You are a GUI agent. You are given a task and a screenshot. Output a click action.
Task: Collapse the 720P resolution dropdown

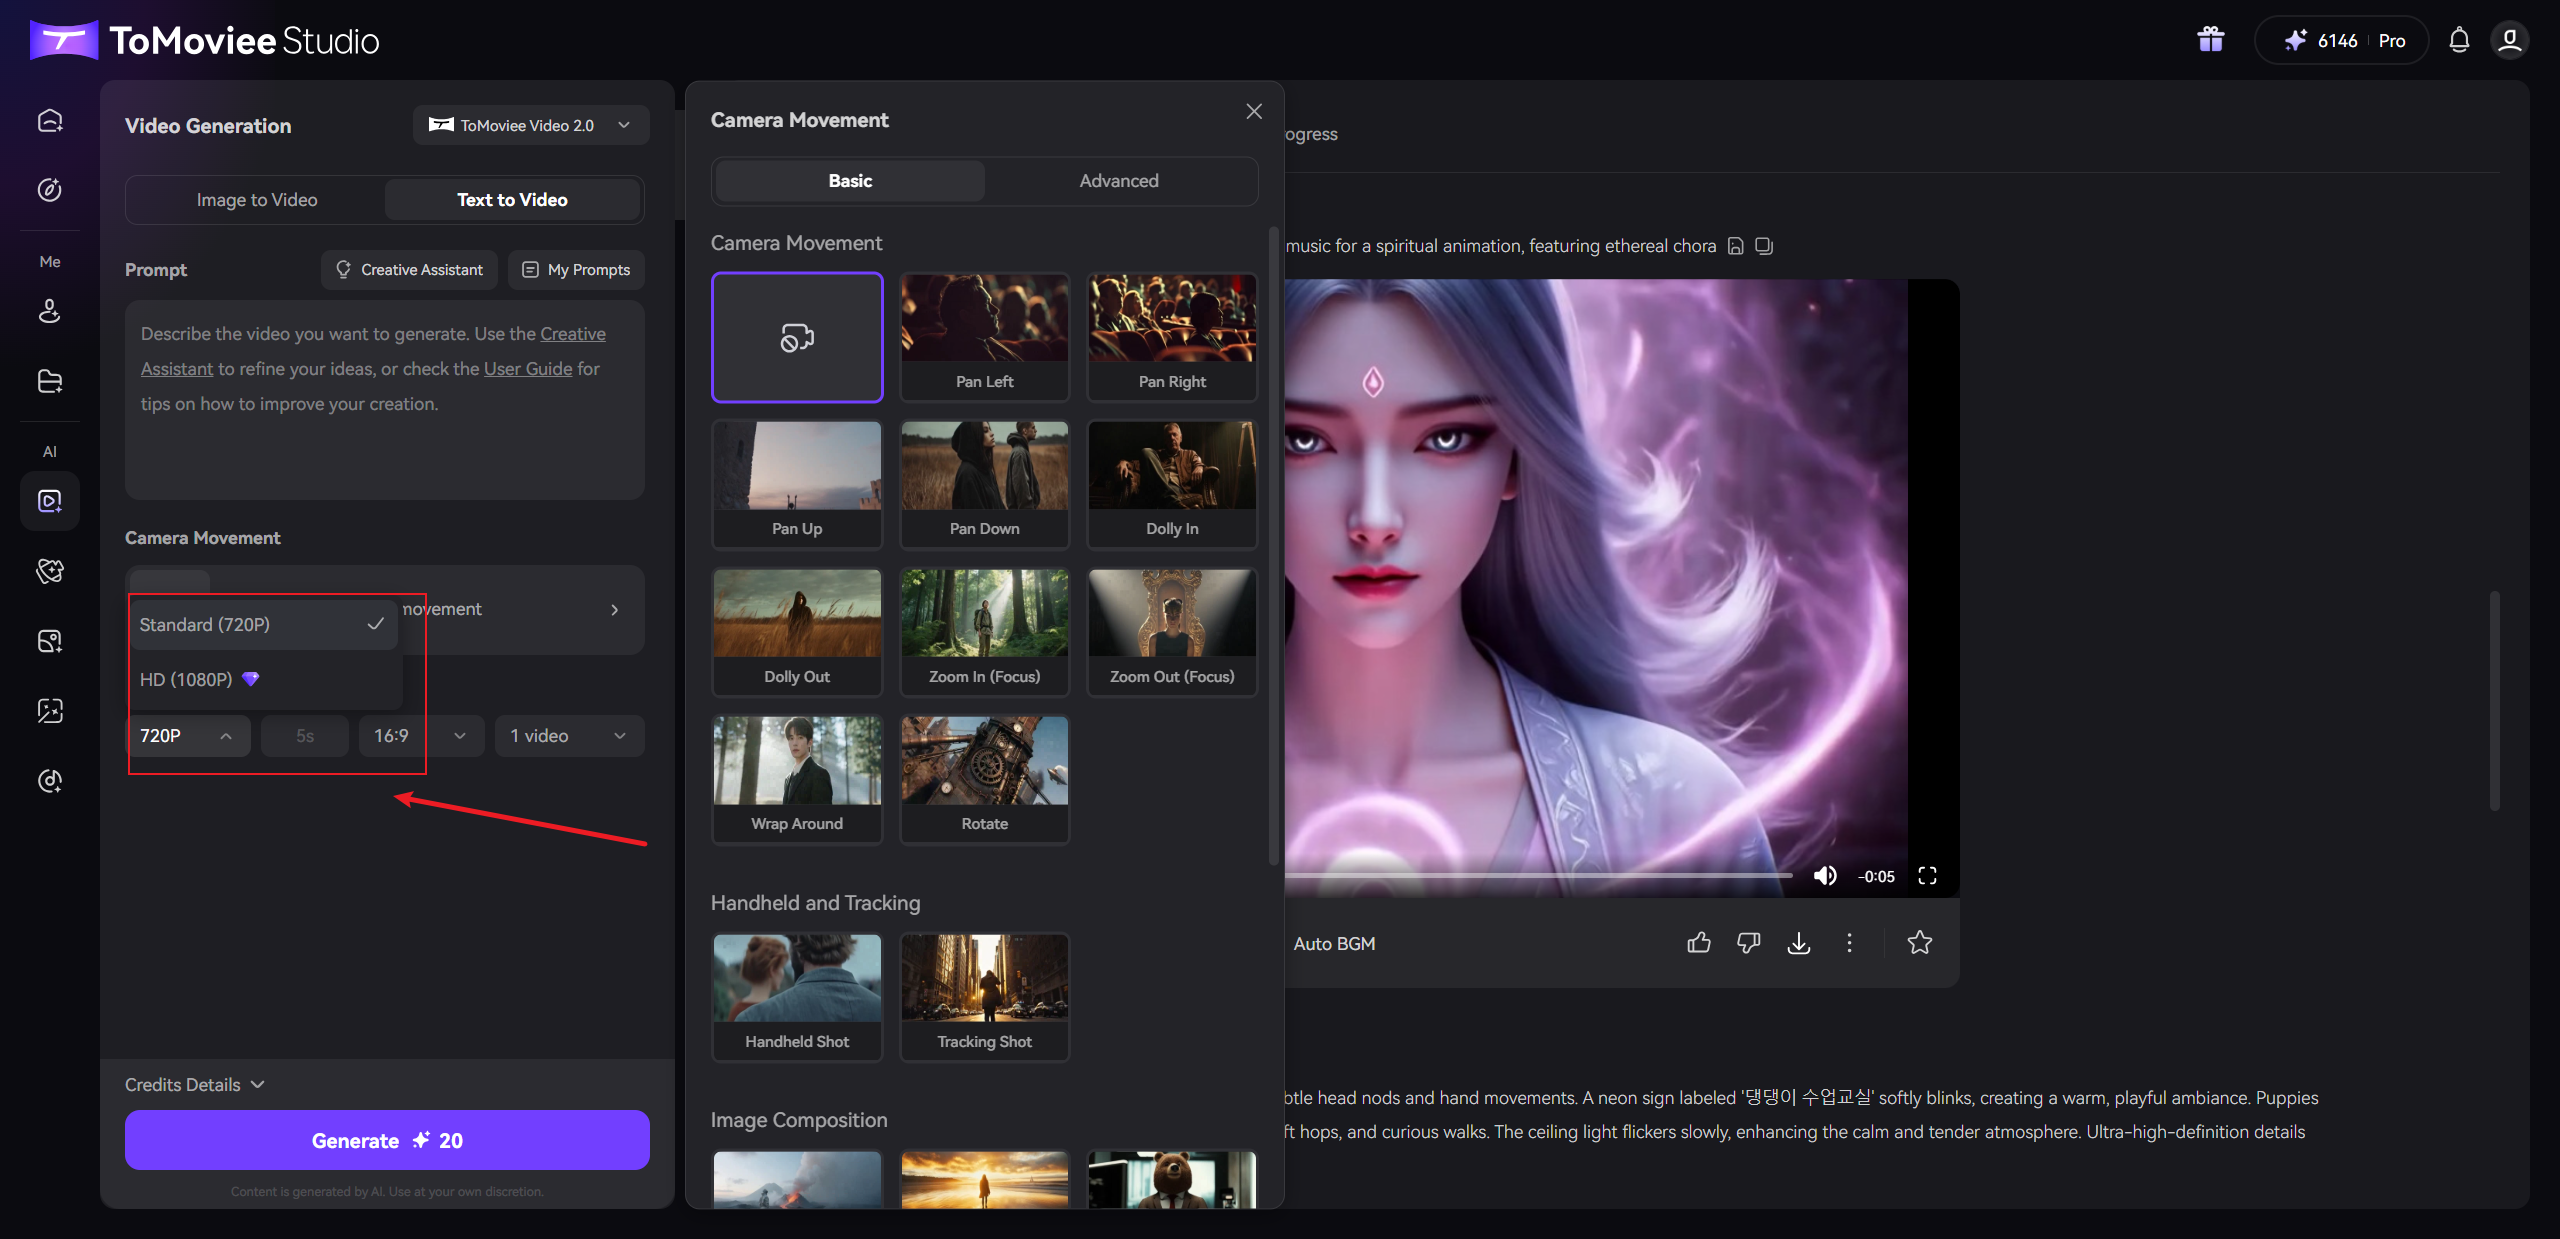[188, 736]
